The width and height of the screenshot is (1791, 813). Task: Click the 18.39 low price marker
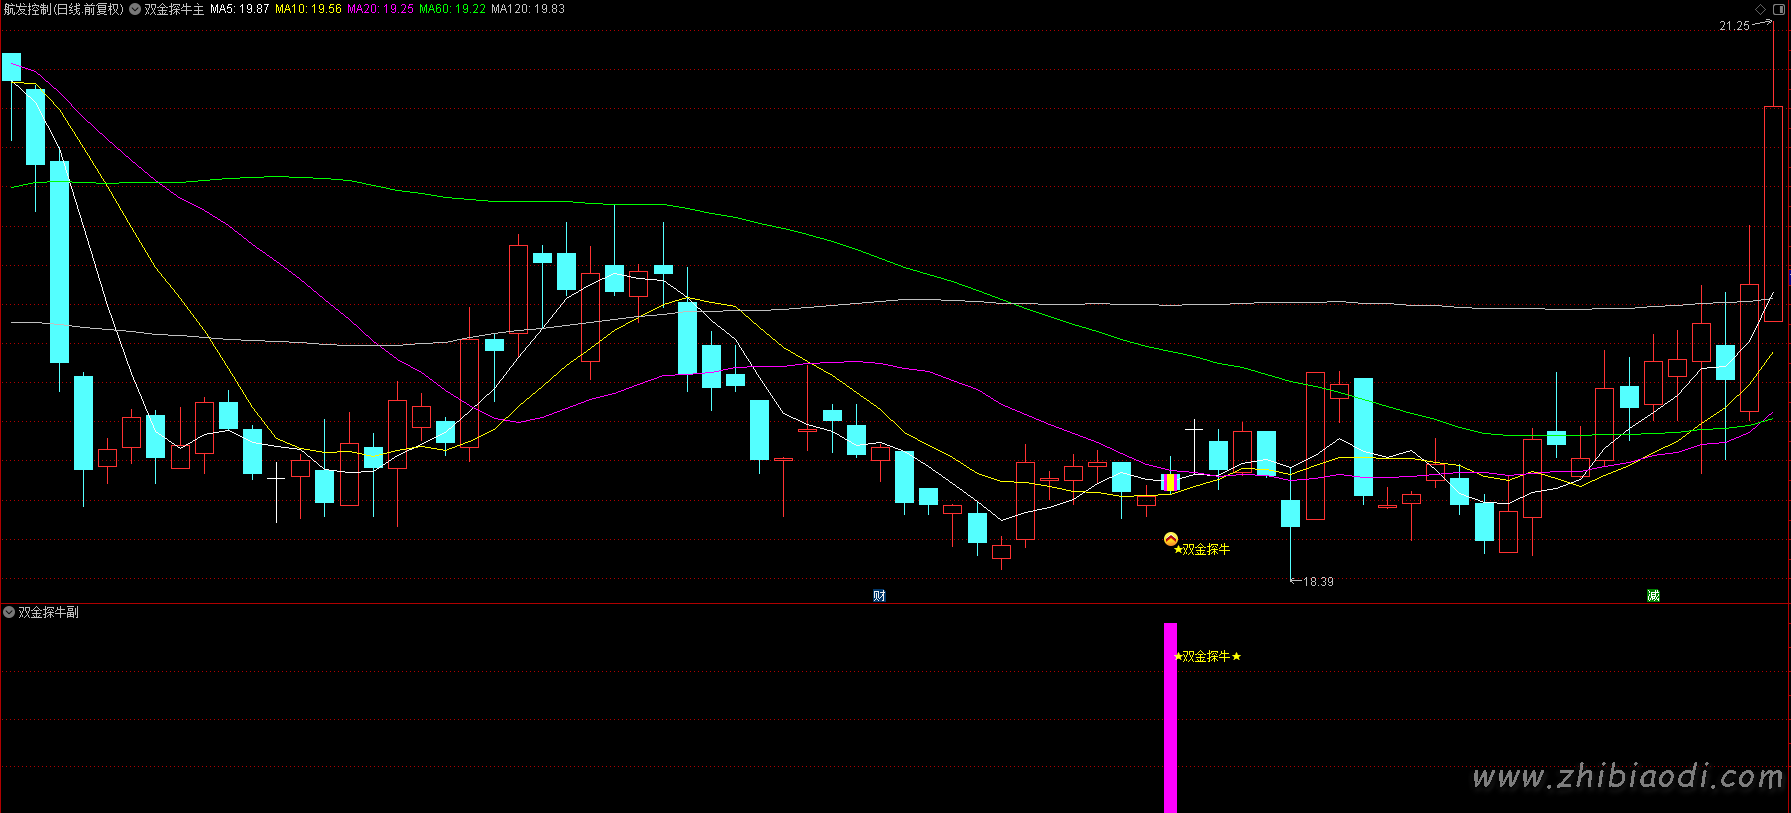[1317, 581]
